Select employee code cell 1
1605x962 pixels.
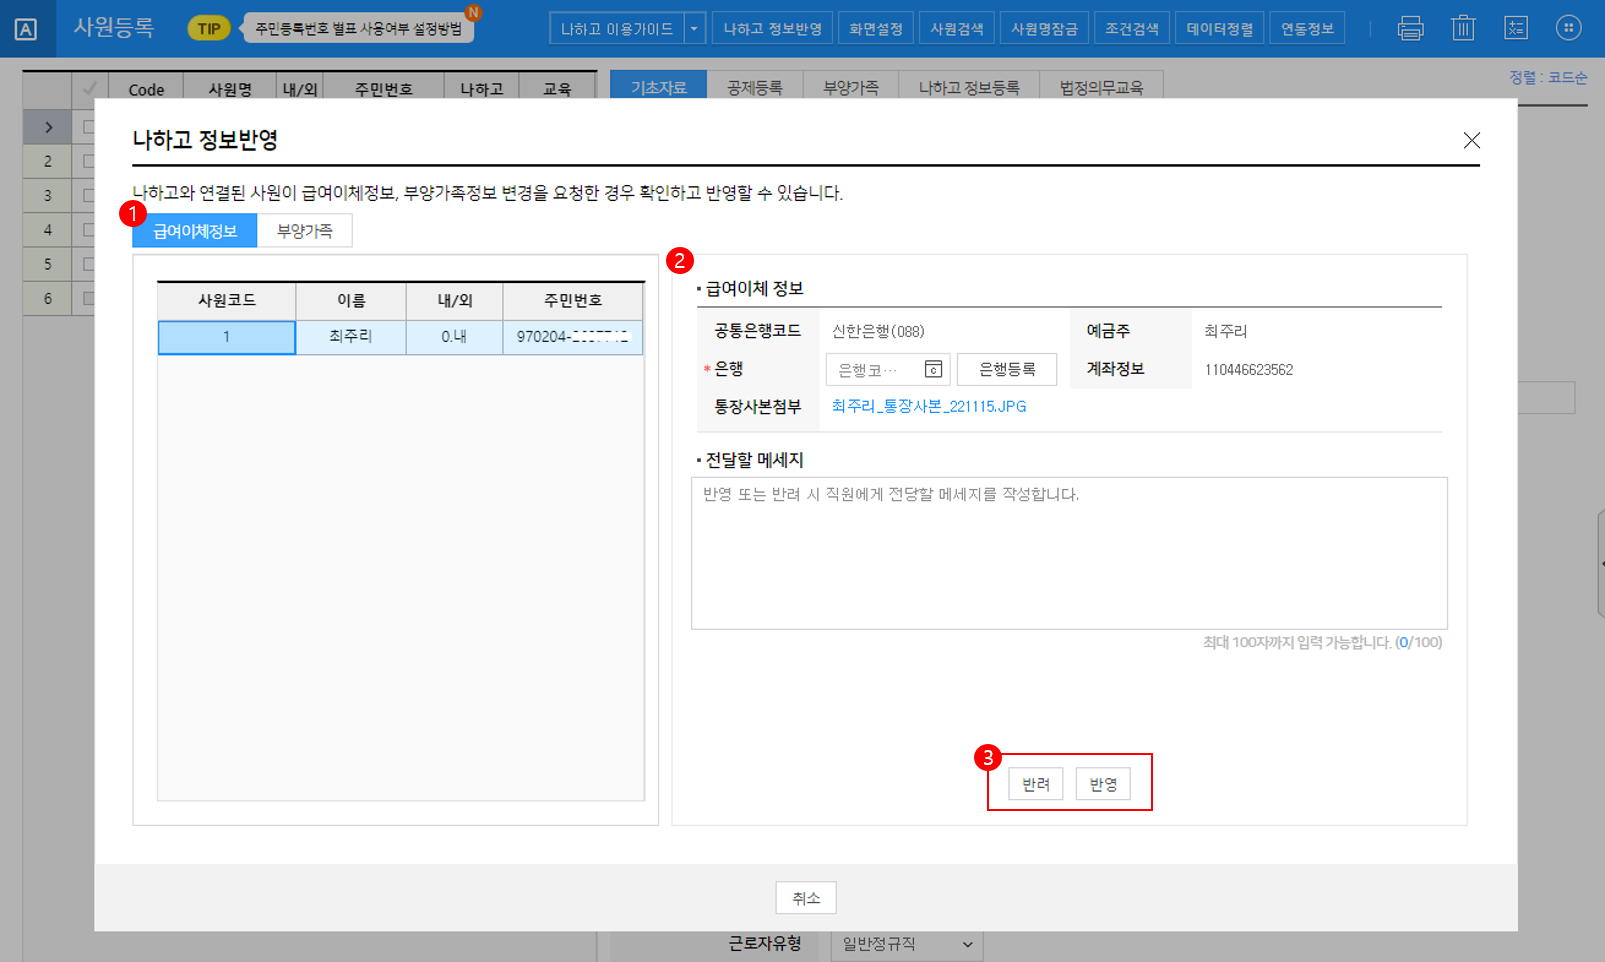click(227, 337)
